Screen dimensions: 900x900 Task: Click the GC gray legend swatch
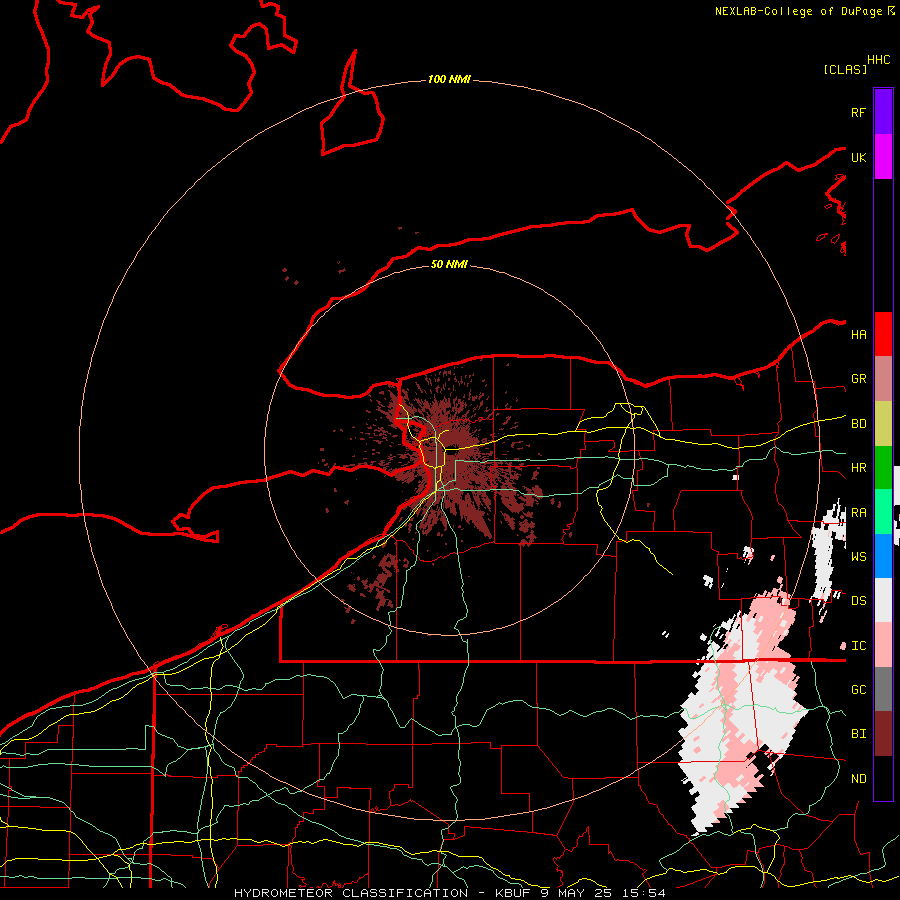point(883,689)
